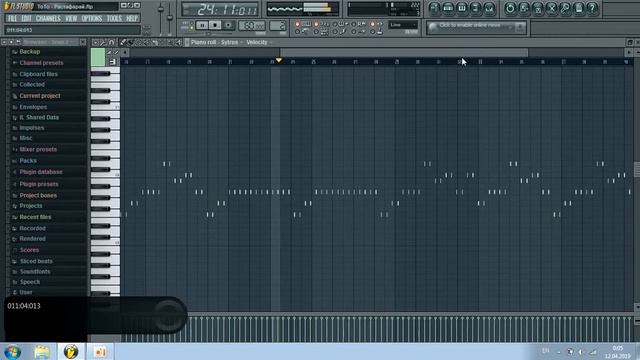
Task: Open the Sliced beats folder
Action: click(x=36, y=261)
